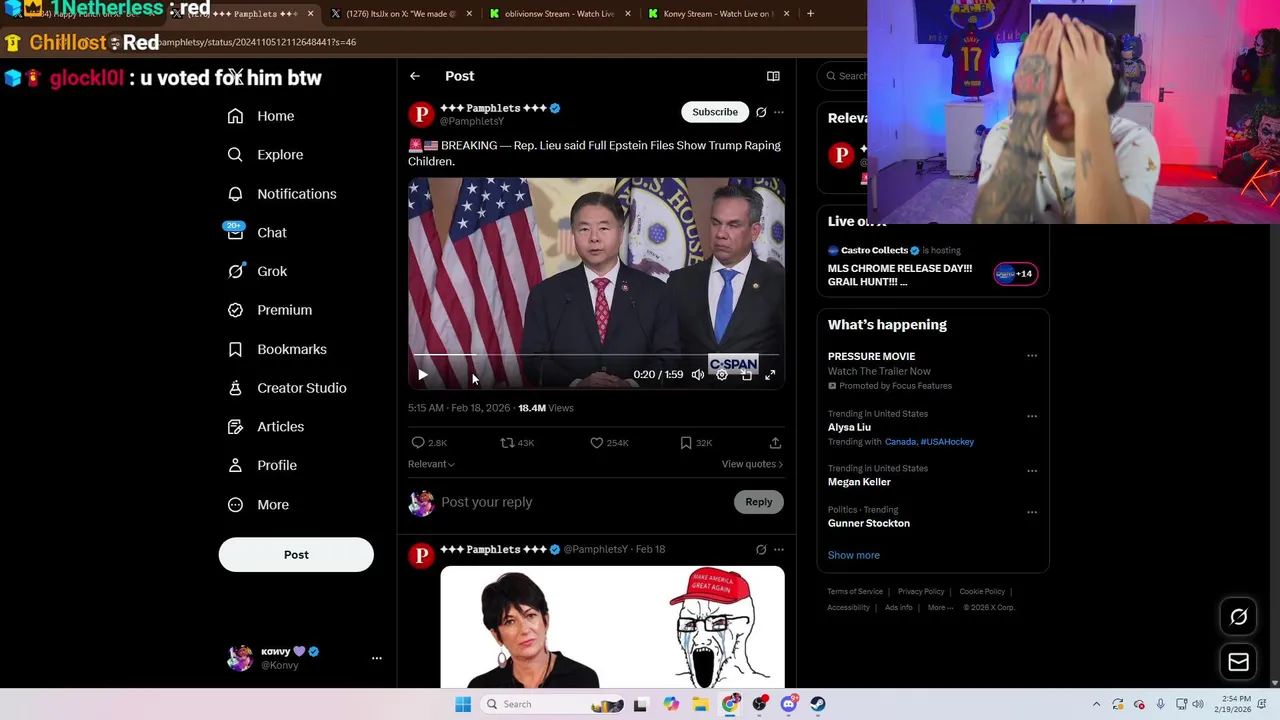Image resolution: width=1280 pixels, height=720 pixels.
Task: Open reader view icon in Post header
Action: 773,76
